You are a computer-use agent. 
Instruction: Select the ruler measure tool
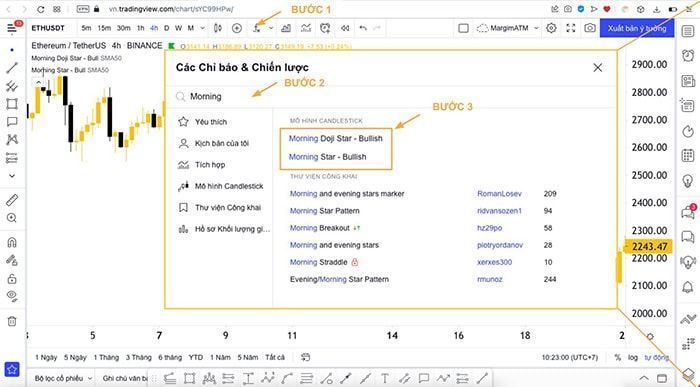12,200
